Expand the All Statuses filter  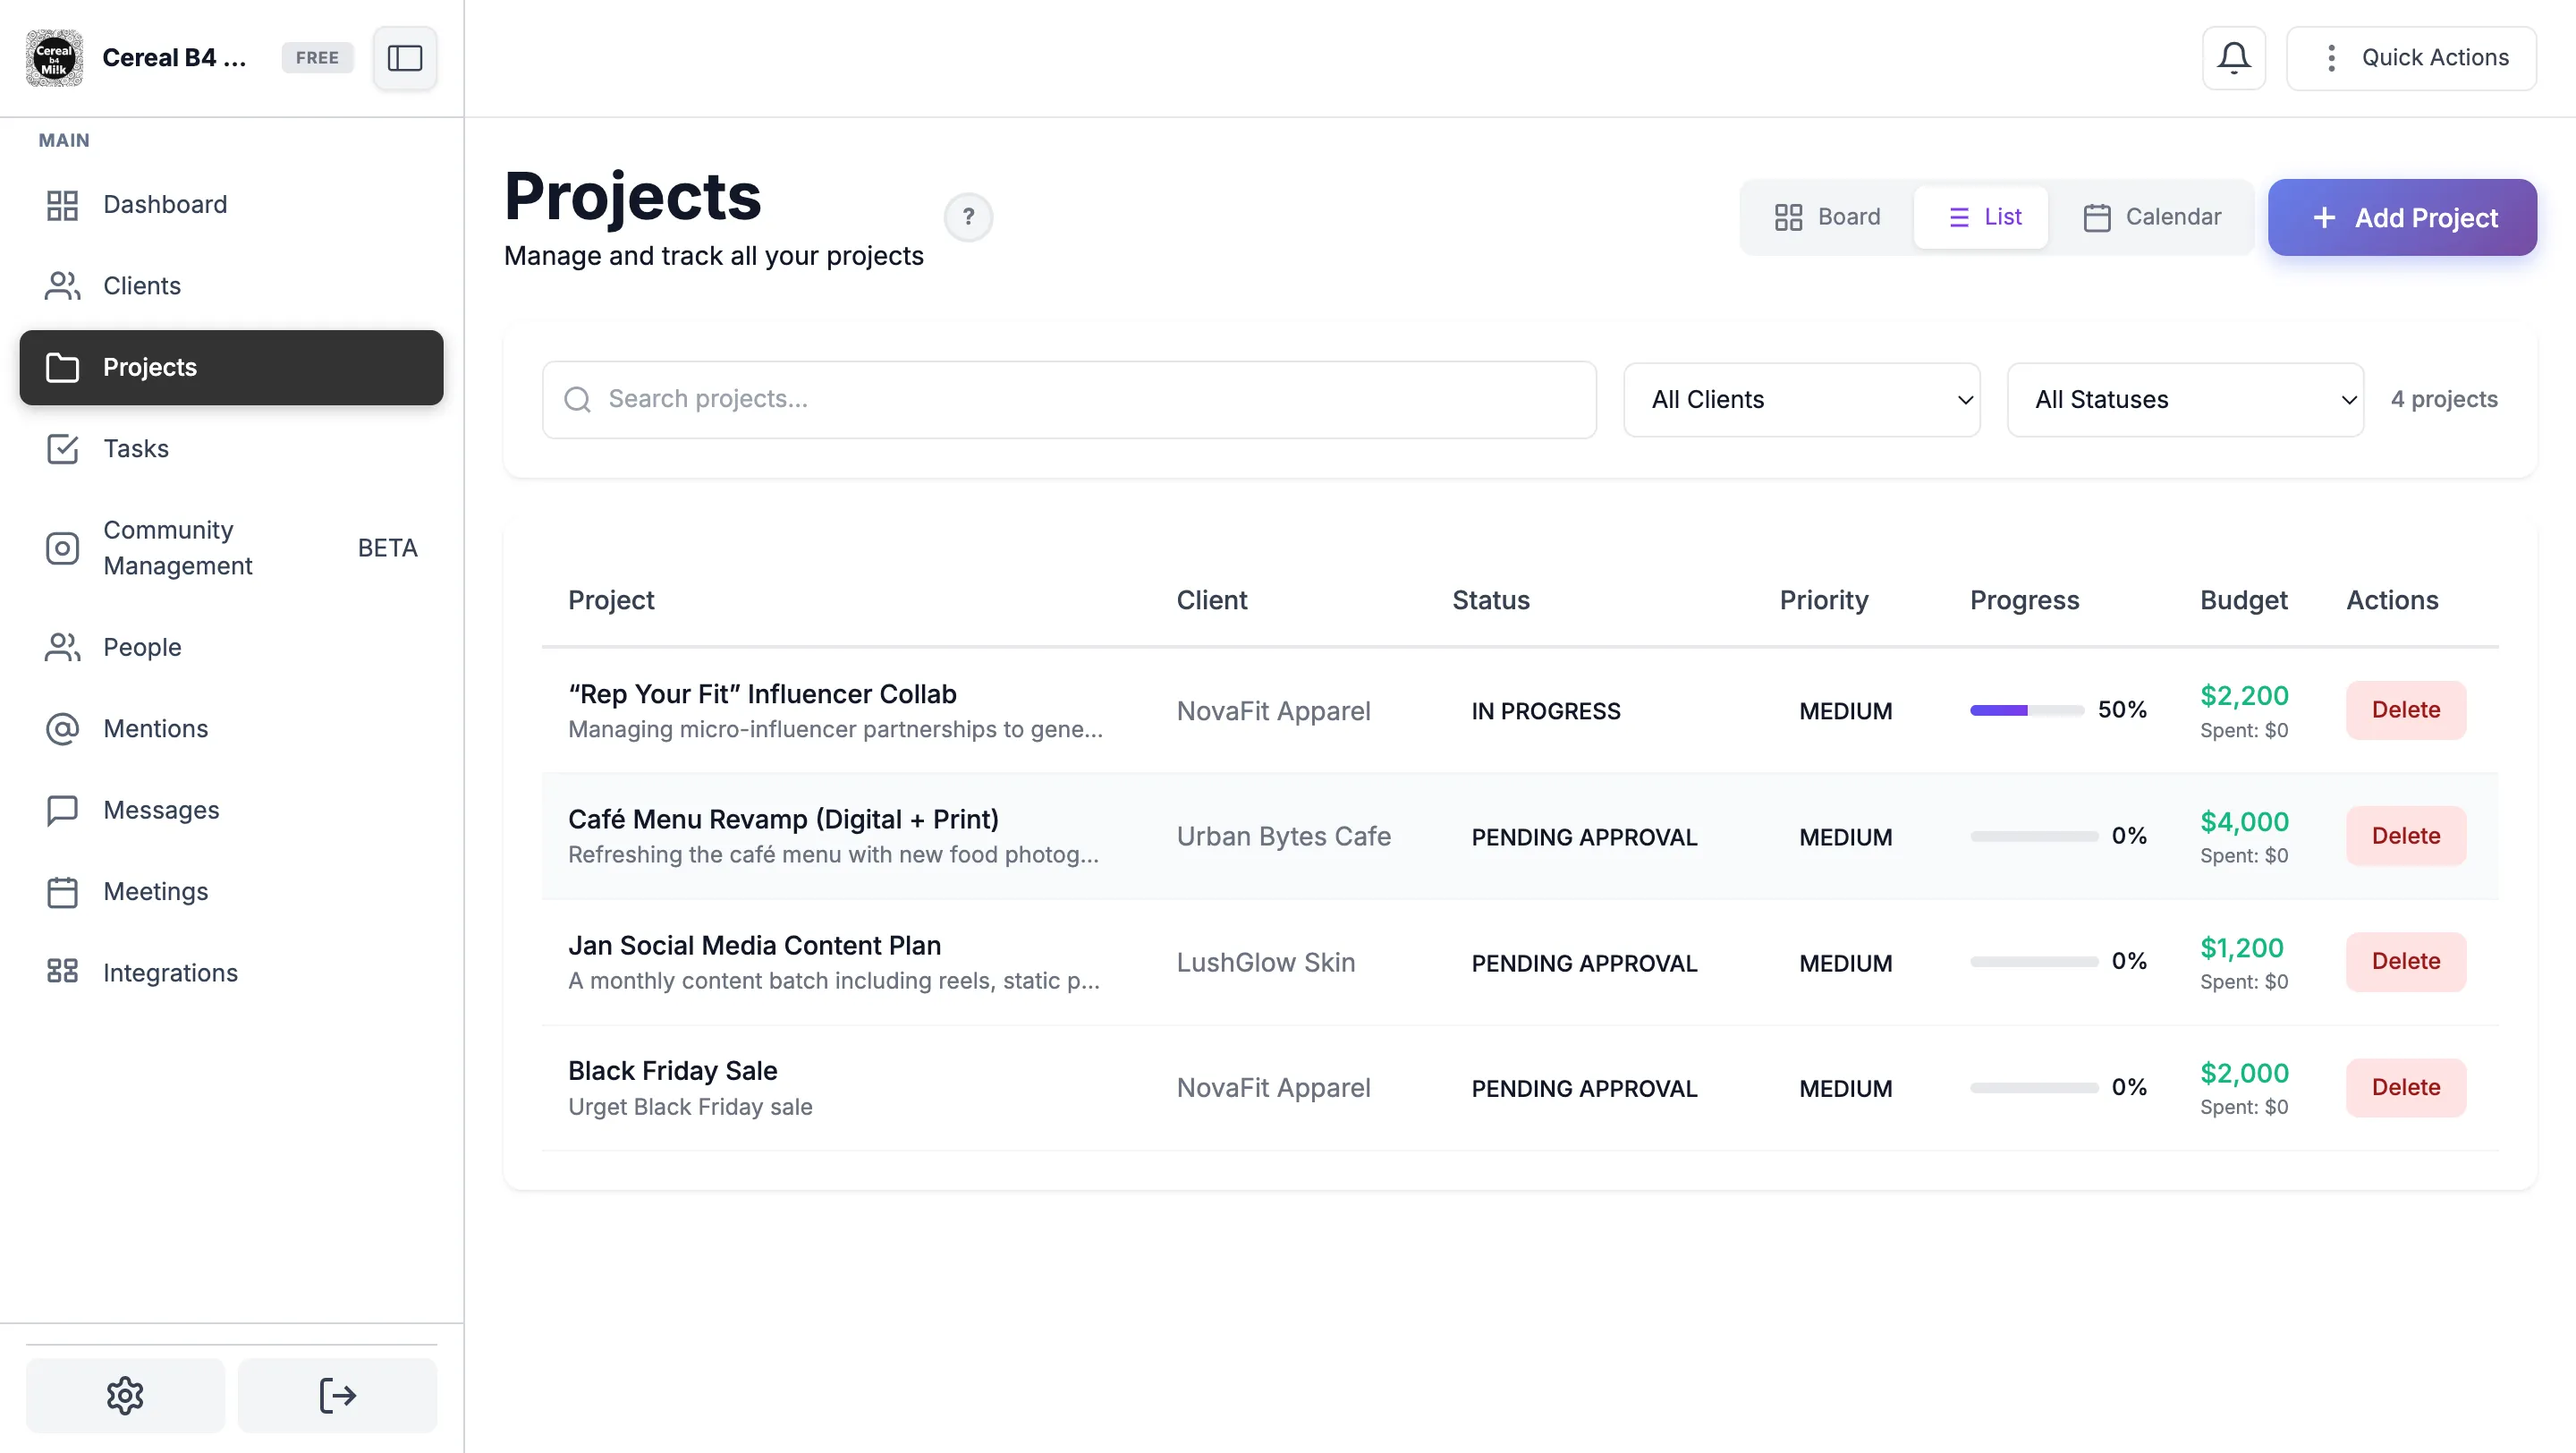[x=2185, y=399]
